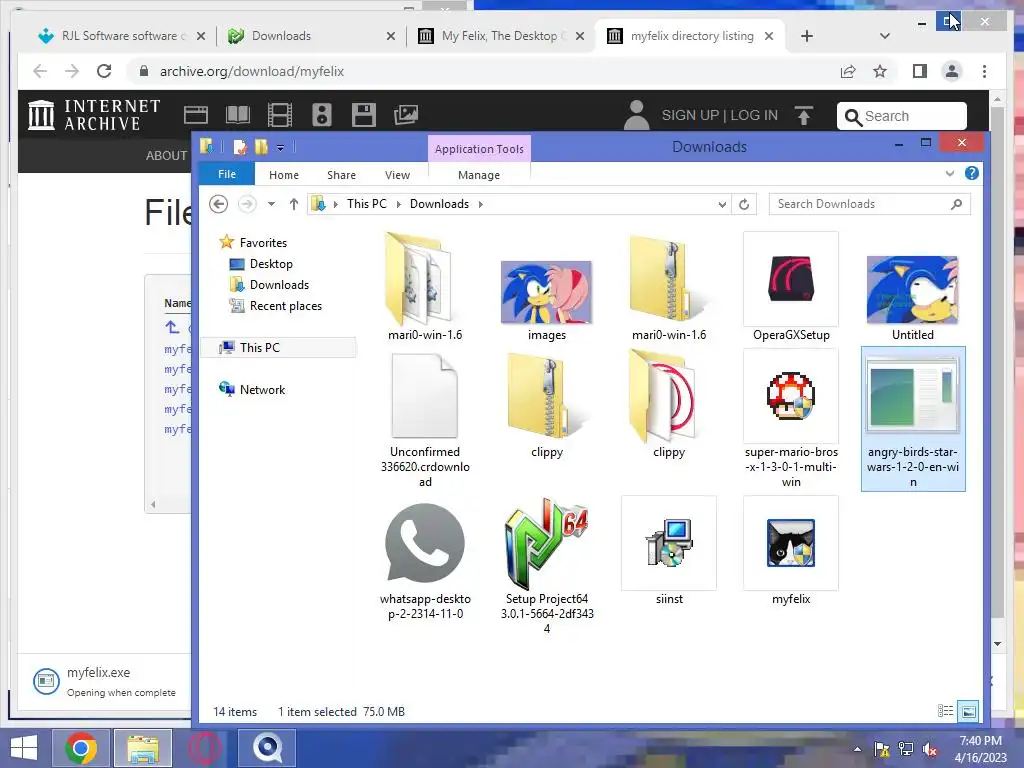This screenshot has height=768, width=1024.
Task: Click the Internet Archive upload arrow icon
Action: tap(804, 116)
